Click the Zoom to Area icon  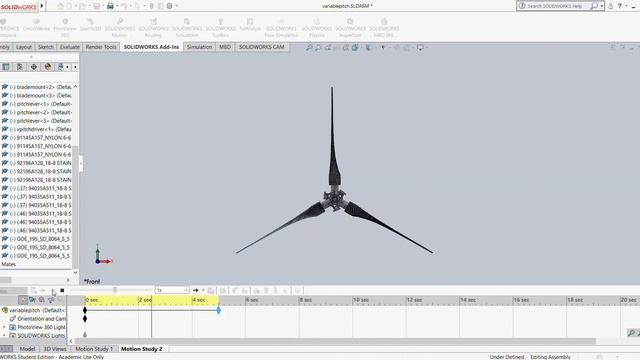318,47
